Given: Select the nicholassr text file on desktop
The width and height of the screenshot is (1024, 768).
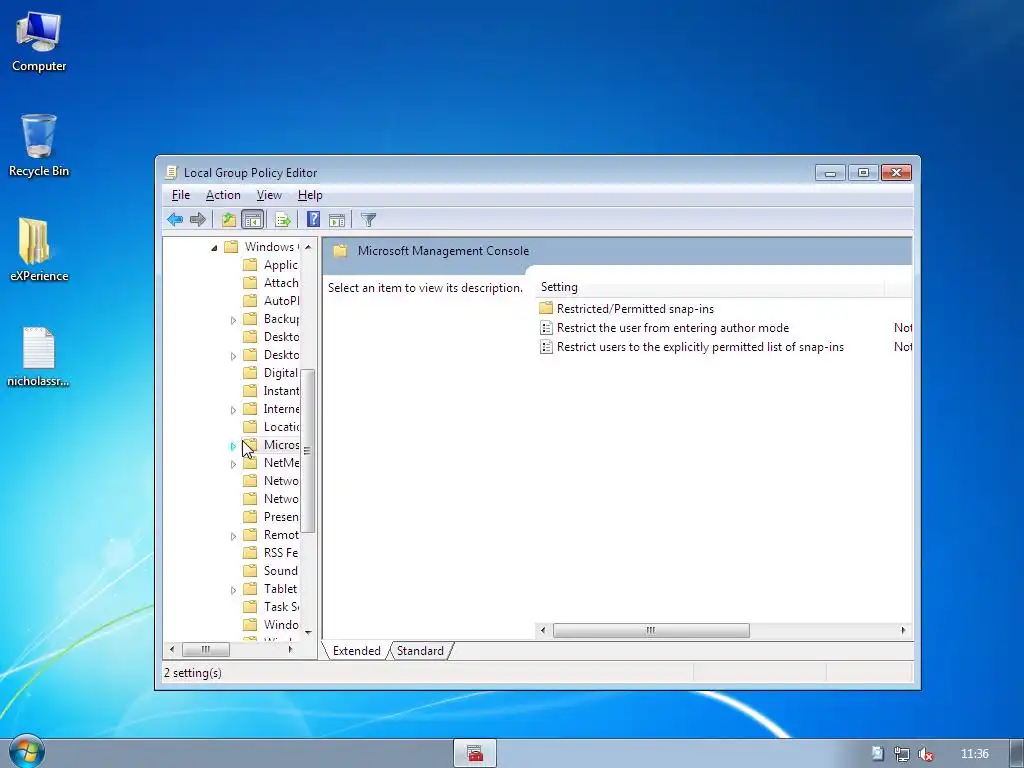Looking at the screenshot, I should point(39,357).
